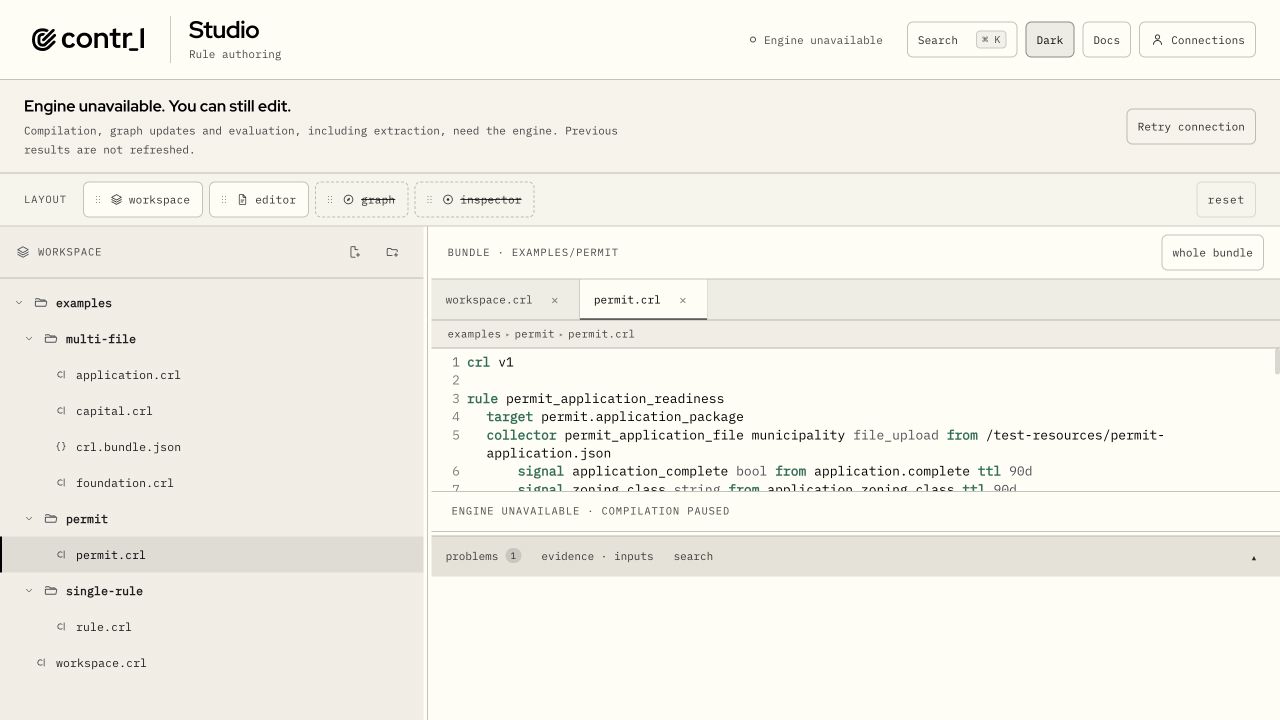Click 'examples' in the breadcrumb path
The width and height of the screenshot is (1280, 720).
point(474,334)
